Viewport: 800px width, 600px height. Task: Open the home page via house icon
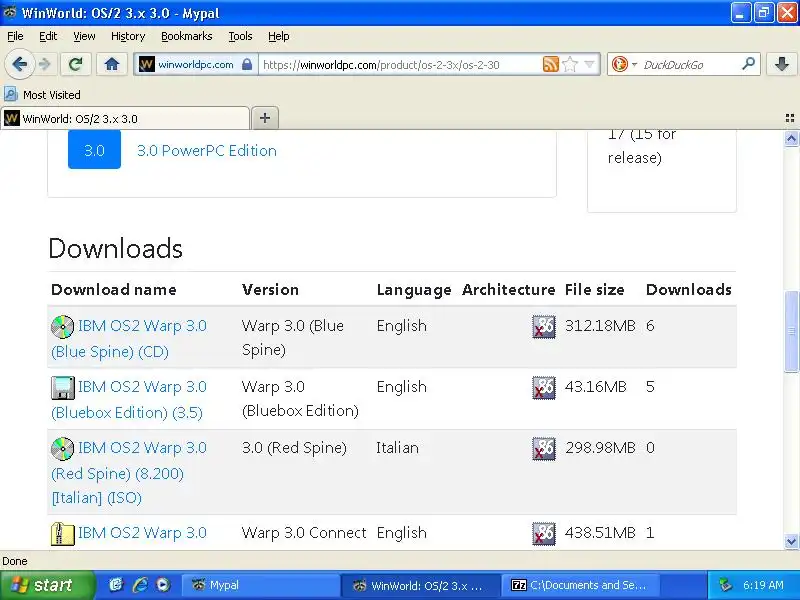[x=112, y=64]
